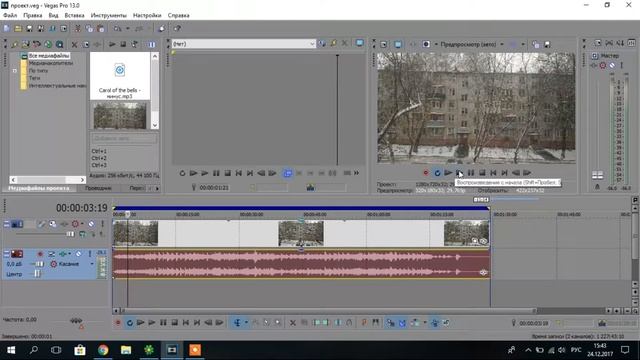Toggle timeline loop playback button
Viewport: 640px width, 360px height.
tap(129, 323)
